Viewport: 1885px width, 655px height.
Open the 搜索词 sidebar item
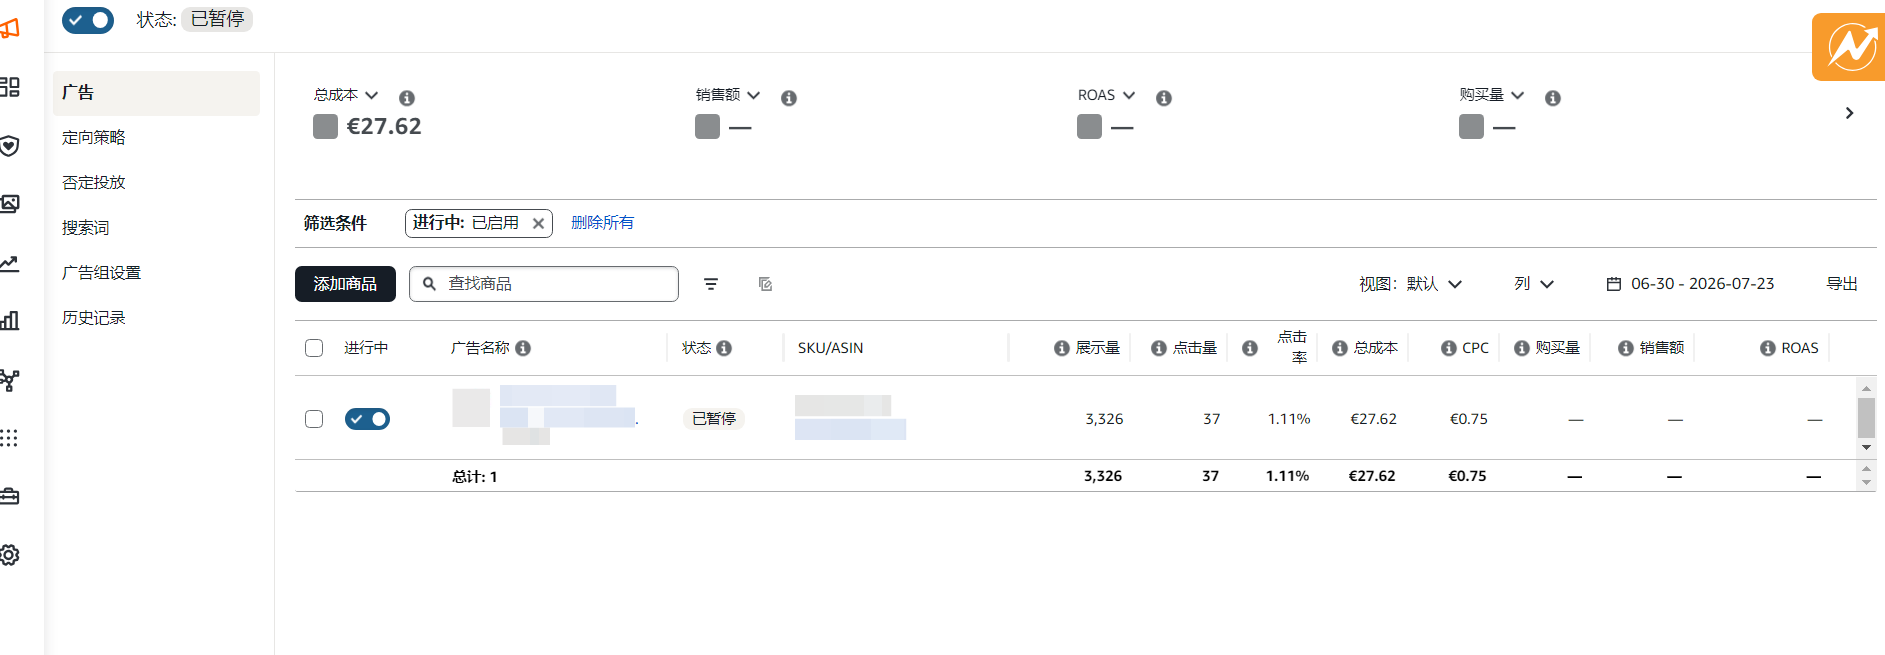(x=86, y=228)
